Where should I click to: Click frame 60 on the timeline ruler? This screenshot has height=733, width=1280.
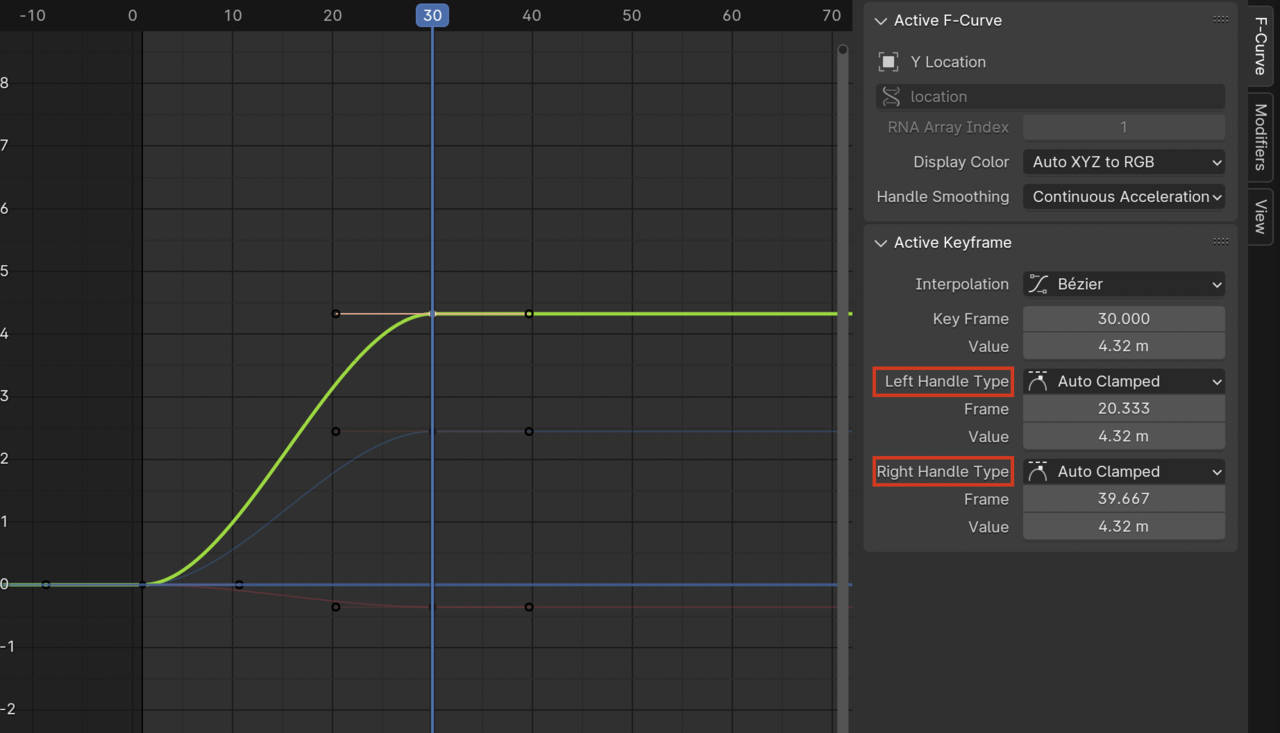coord(731,16)
